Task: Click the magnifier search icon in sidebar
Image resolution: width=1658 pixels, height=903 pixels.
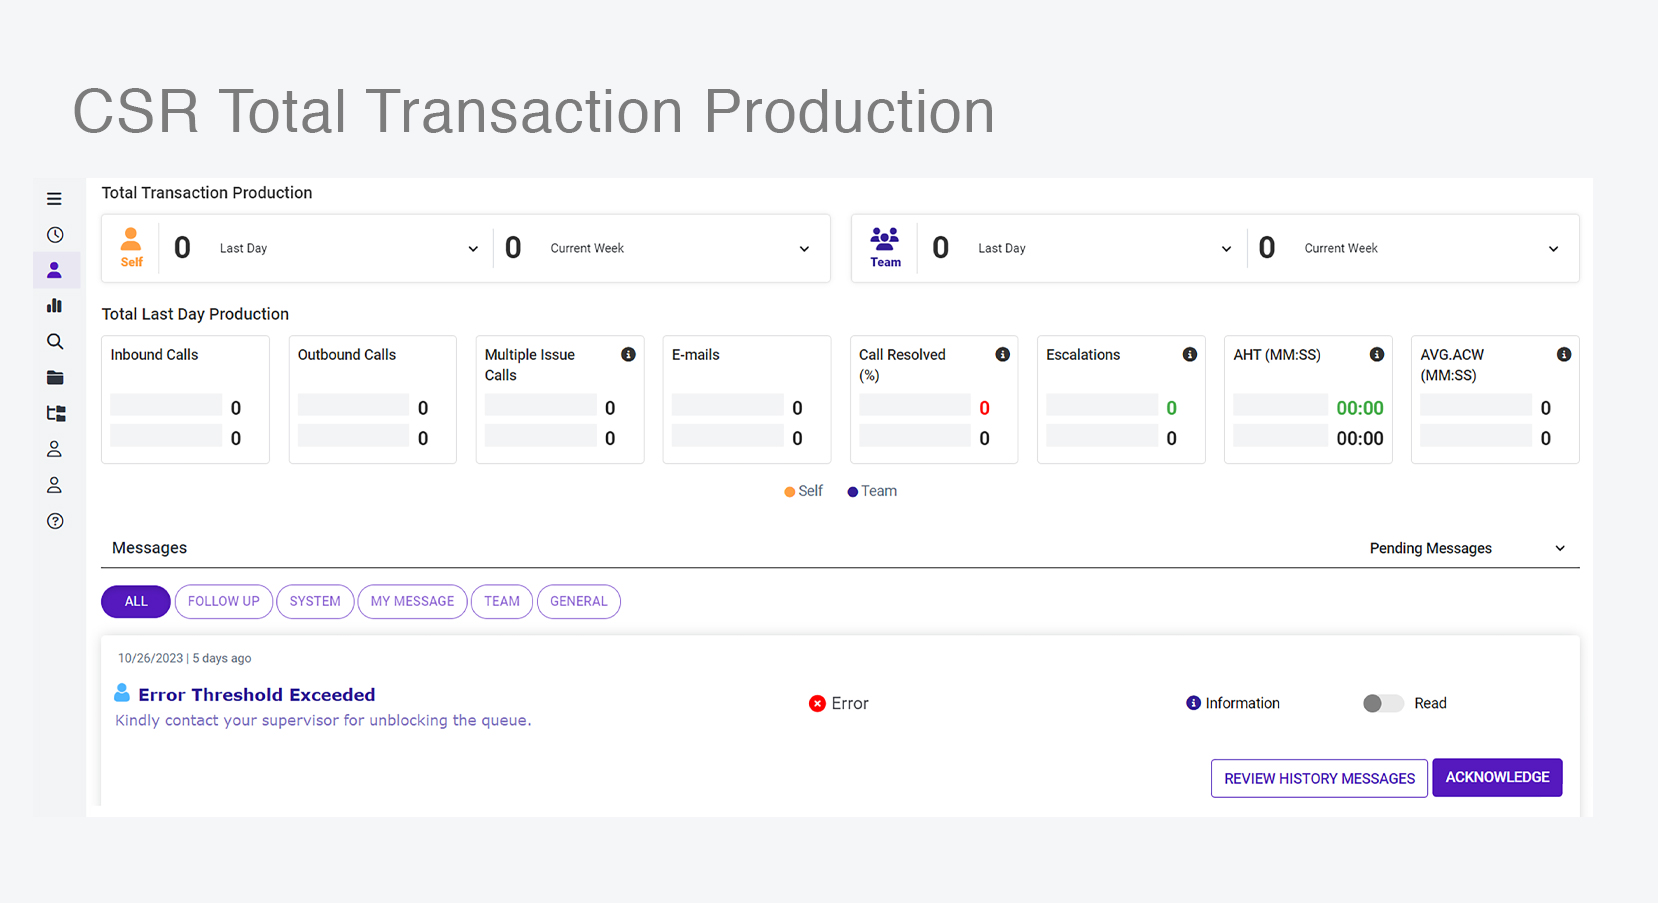Action: pyautogui.click(x=55, y=342)
